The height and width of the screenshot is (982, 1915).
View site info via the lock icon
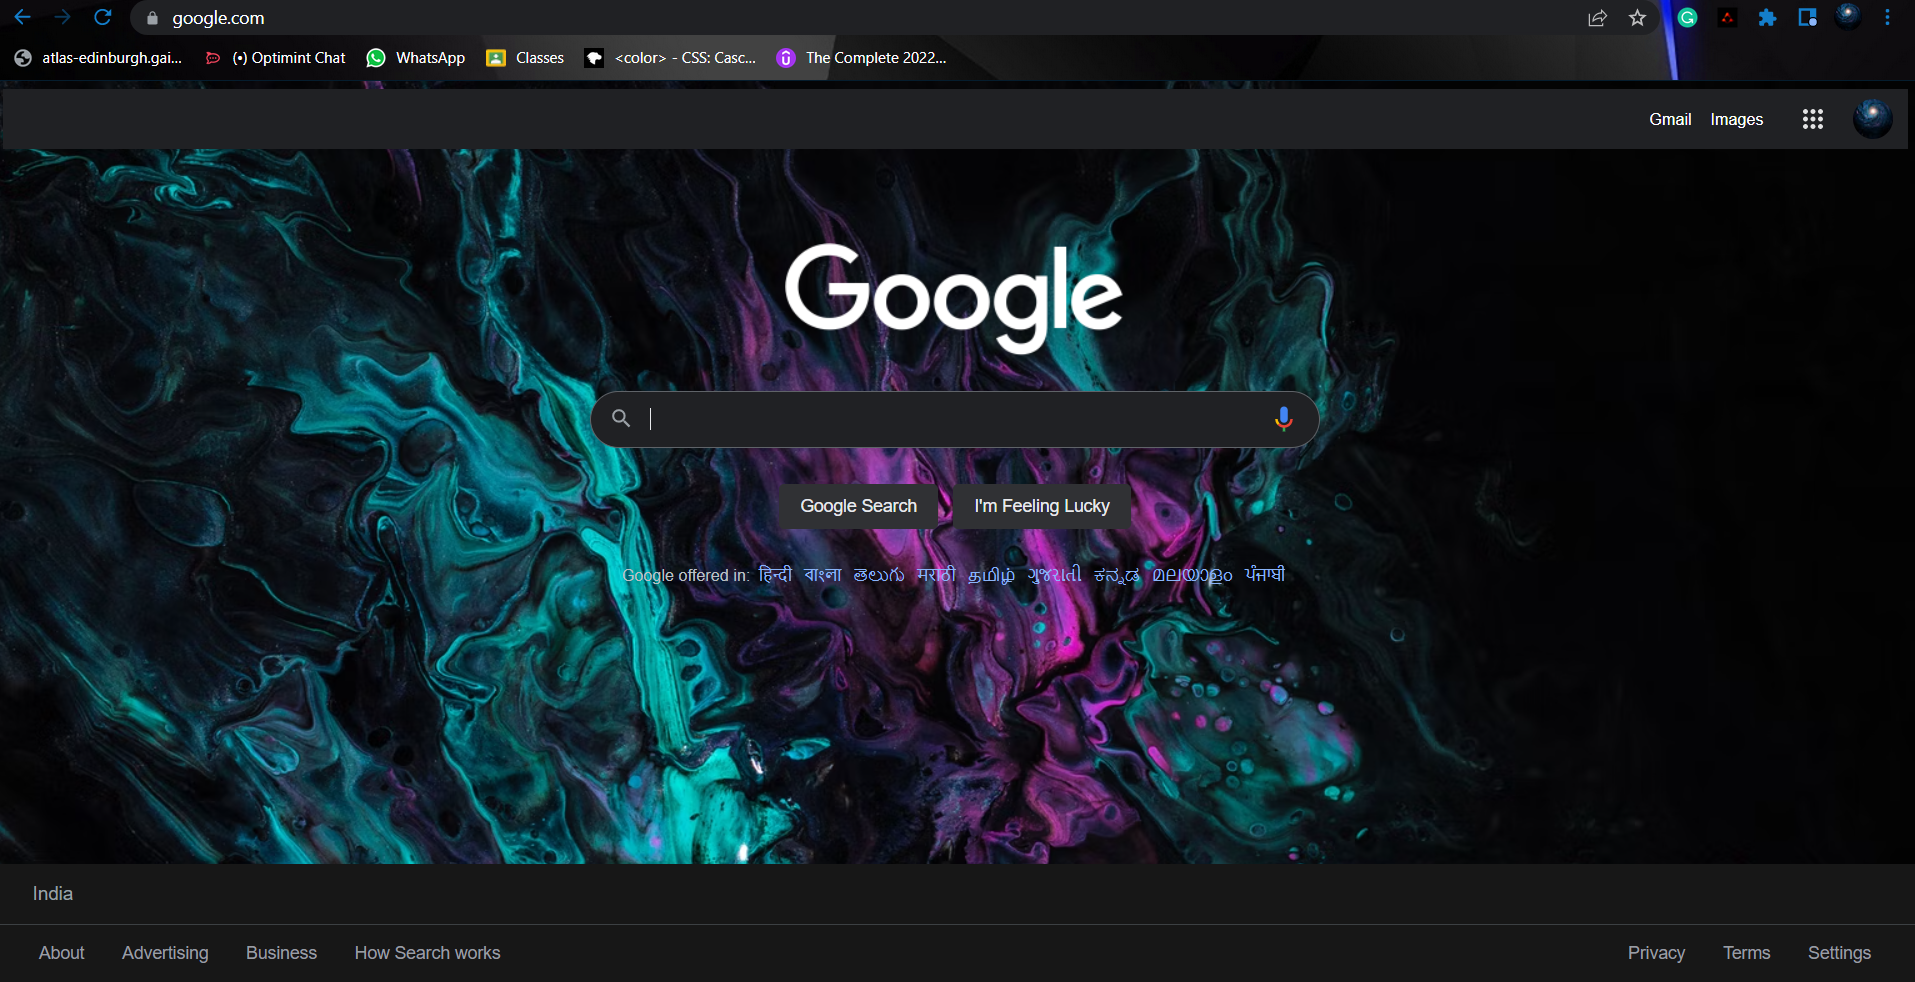pos(152,18)
